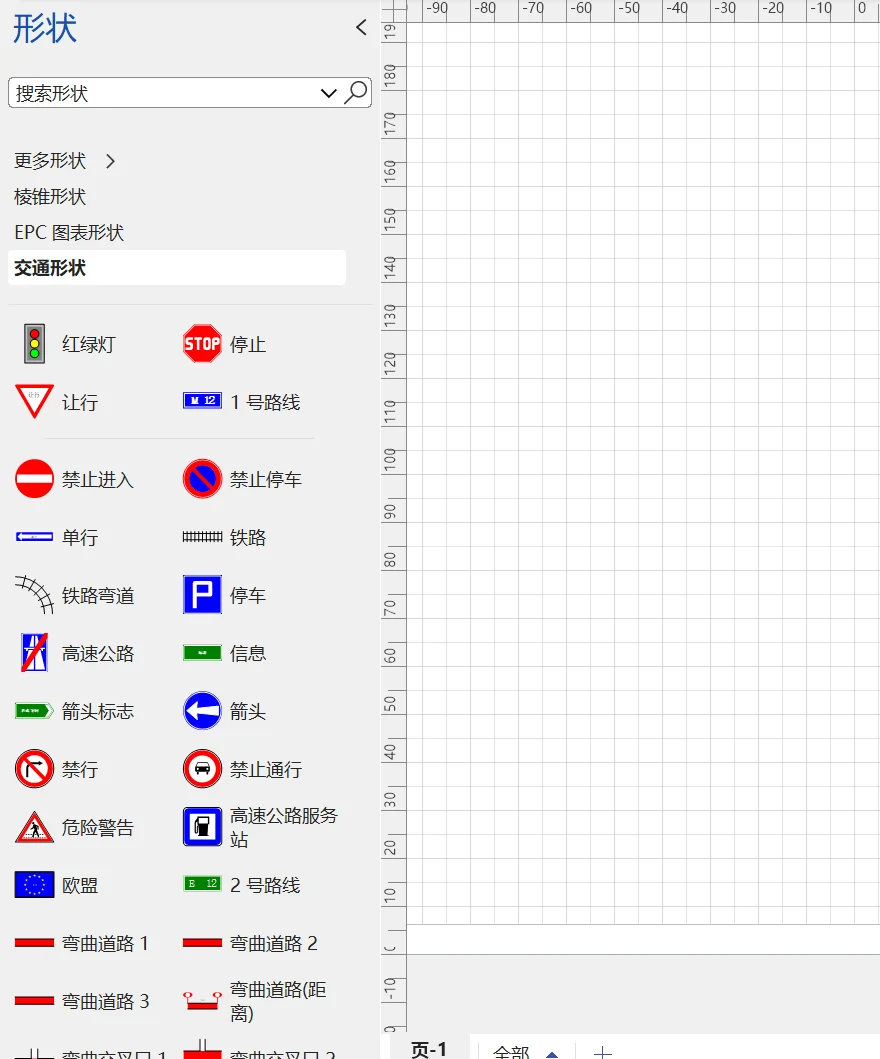Select the 红绿灯 traffic light shape

tap(33, 344)
